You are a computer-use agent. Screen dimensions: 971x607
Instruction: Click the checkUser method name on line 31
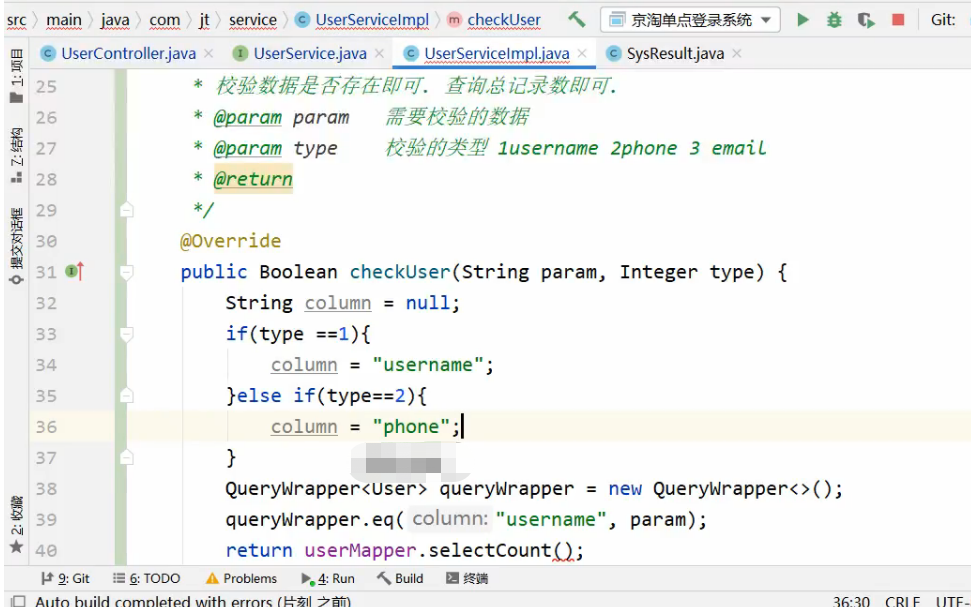click(x=400, y=272)
